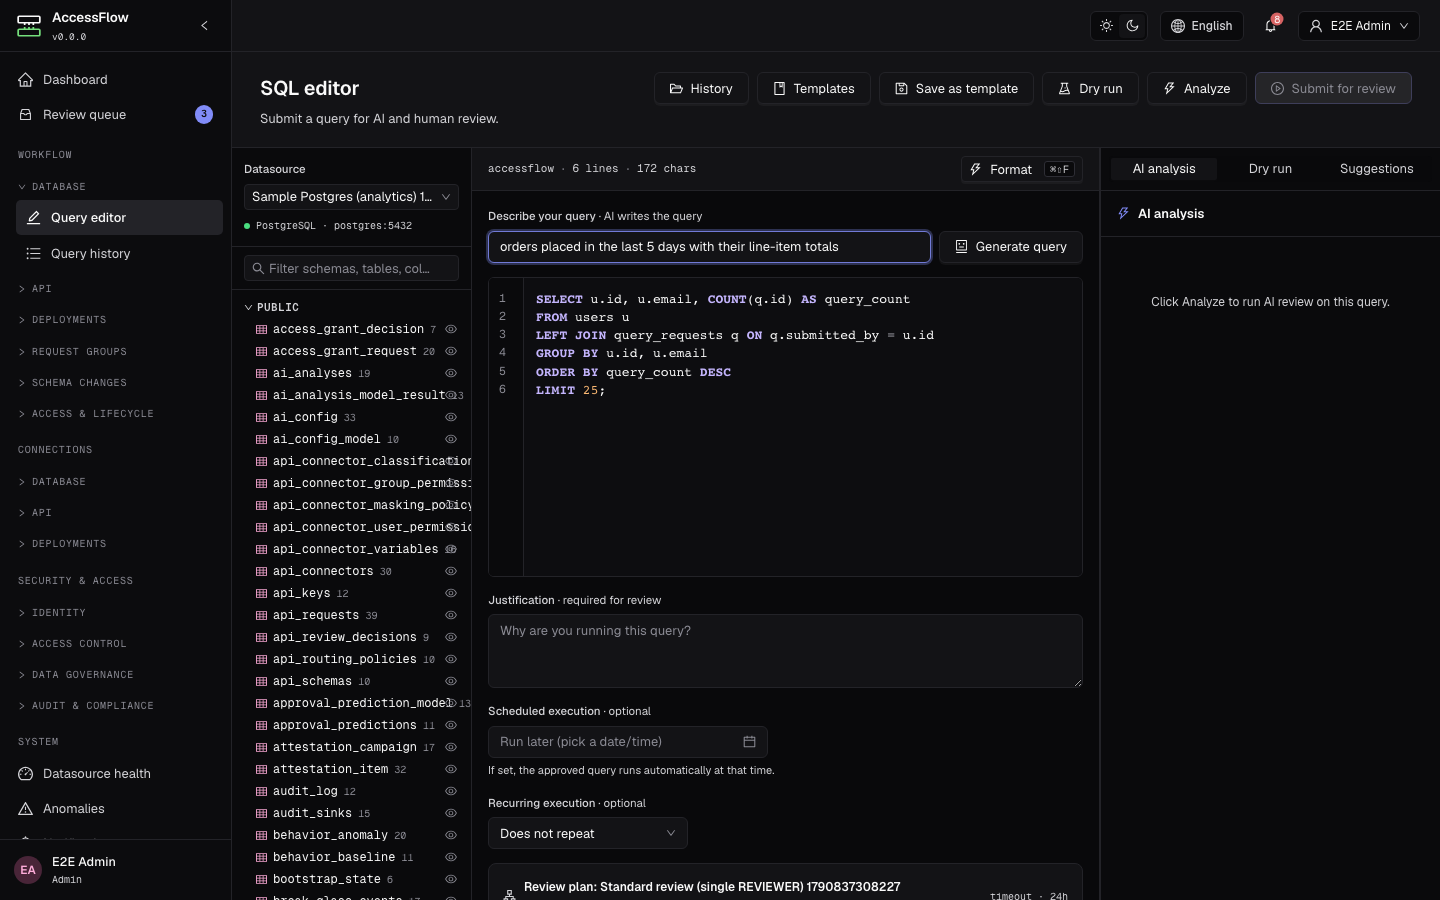Collapse the sidebar with the chevron arrow
Viewport: 1440px width, 900px height.
pos(204,26)
